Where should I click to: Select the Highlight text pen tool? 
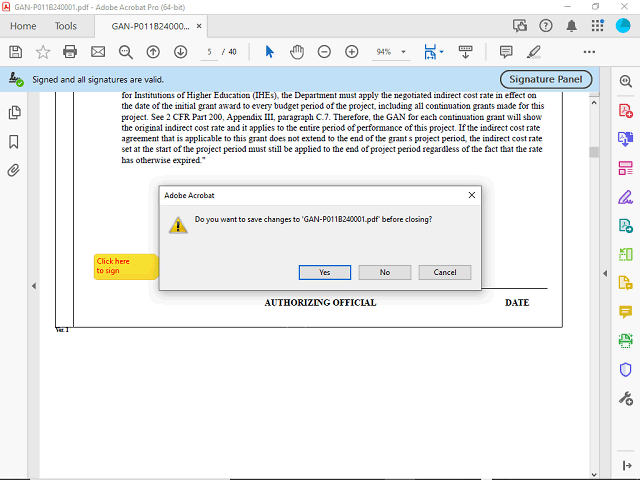click(x=533, y=52)
